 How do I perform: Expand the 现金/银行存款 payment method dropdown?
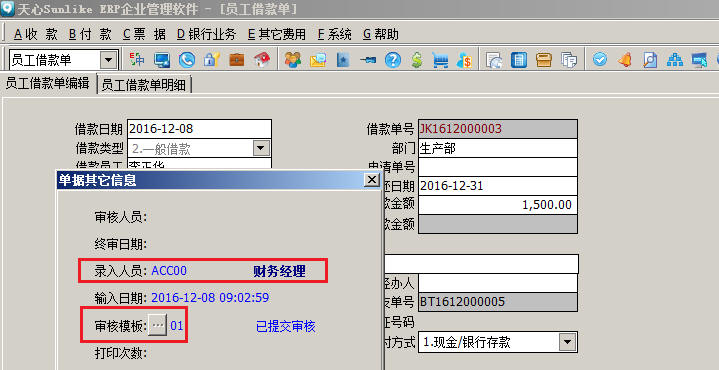point(568,342)
